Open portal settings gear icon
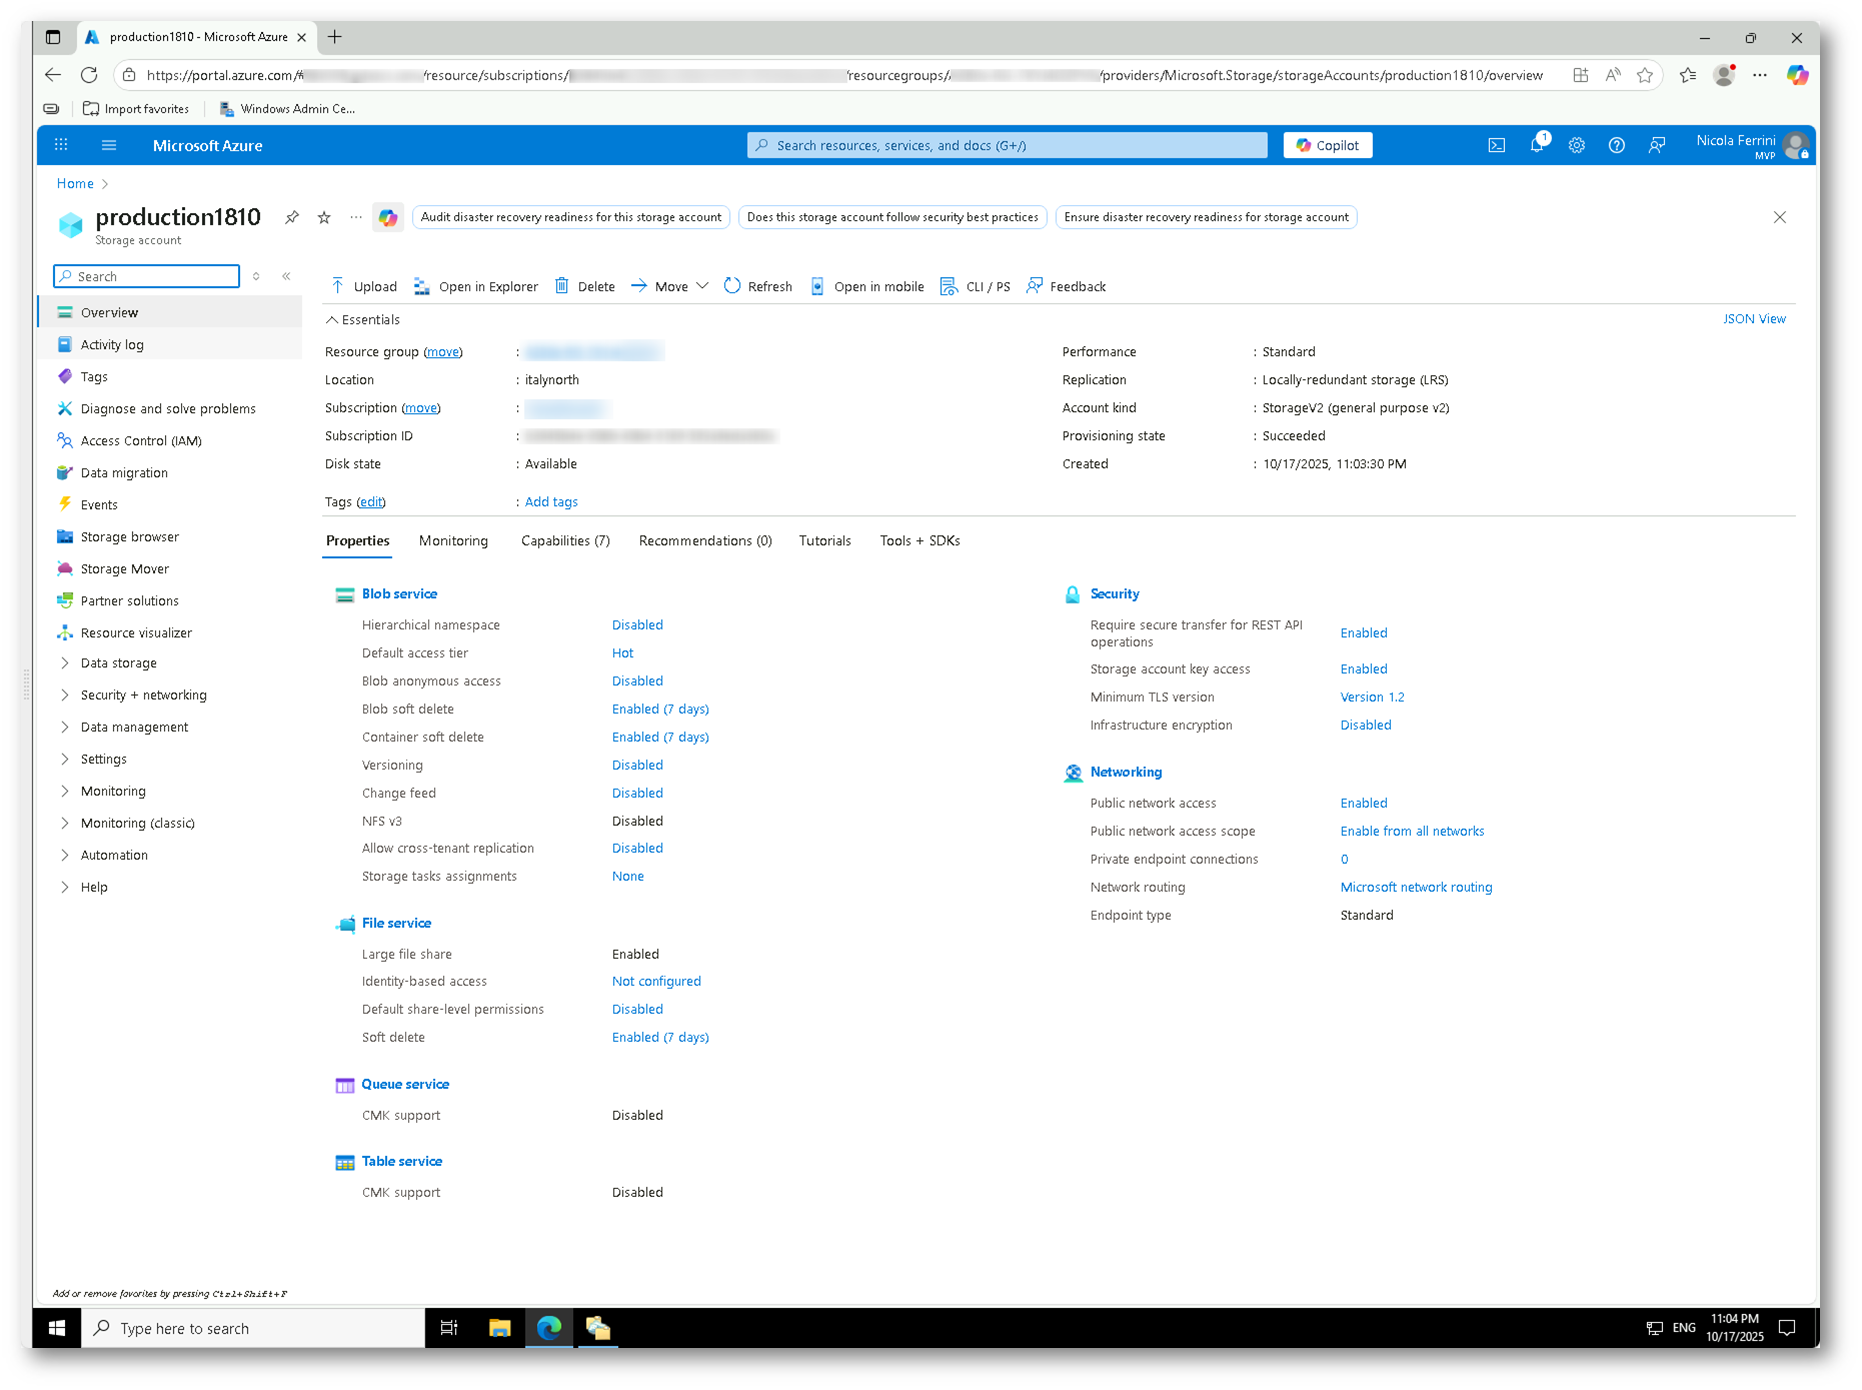This screenshot has height=1390, width=1862. click(1577, 145)
